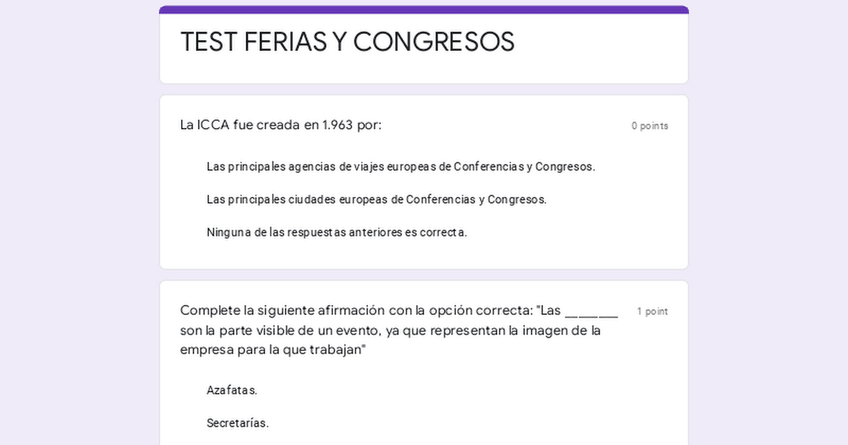848x445 pixels.
Task: Click the word "CONGRESOS" in the form title
Action: (x=433, y=42)
